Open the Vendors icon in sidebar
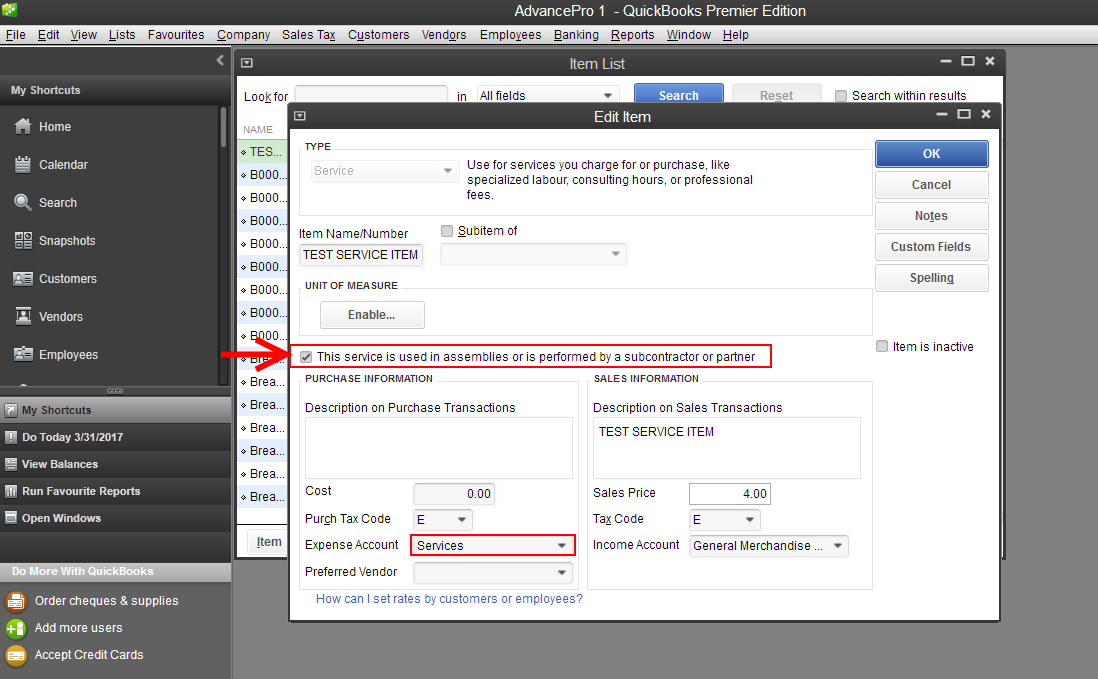The width and height of the screenshot is (1098, 679). [x=23, y=317]
